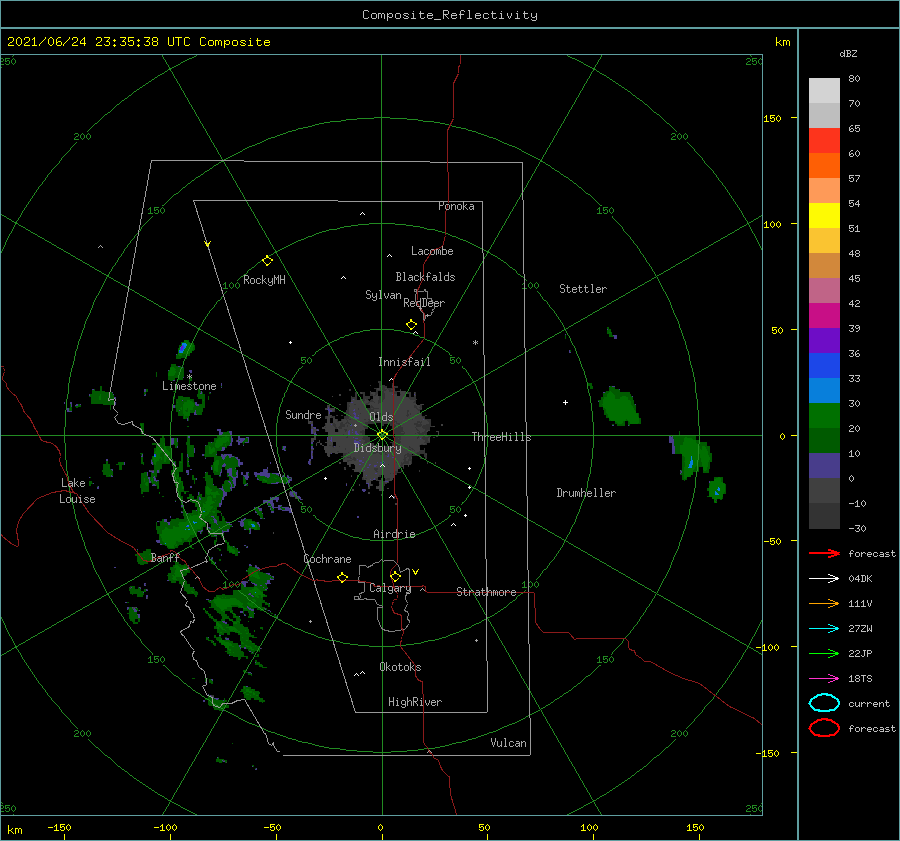Pick the orange 60-57 dBZ color swatch
The image size is (900, 841).
click(824, 166)
